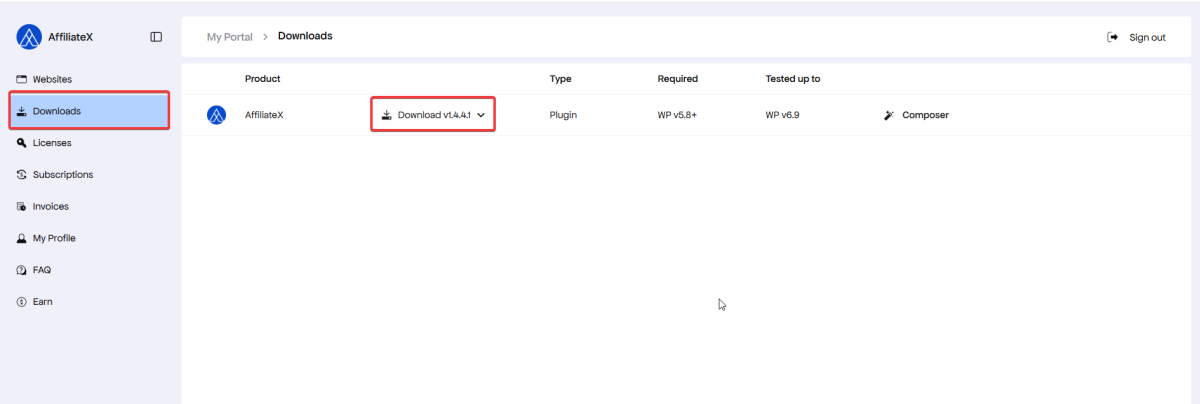Screen dimensions: 1200x404
Task: Click the Product column header
Action: coord(263,79)
